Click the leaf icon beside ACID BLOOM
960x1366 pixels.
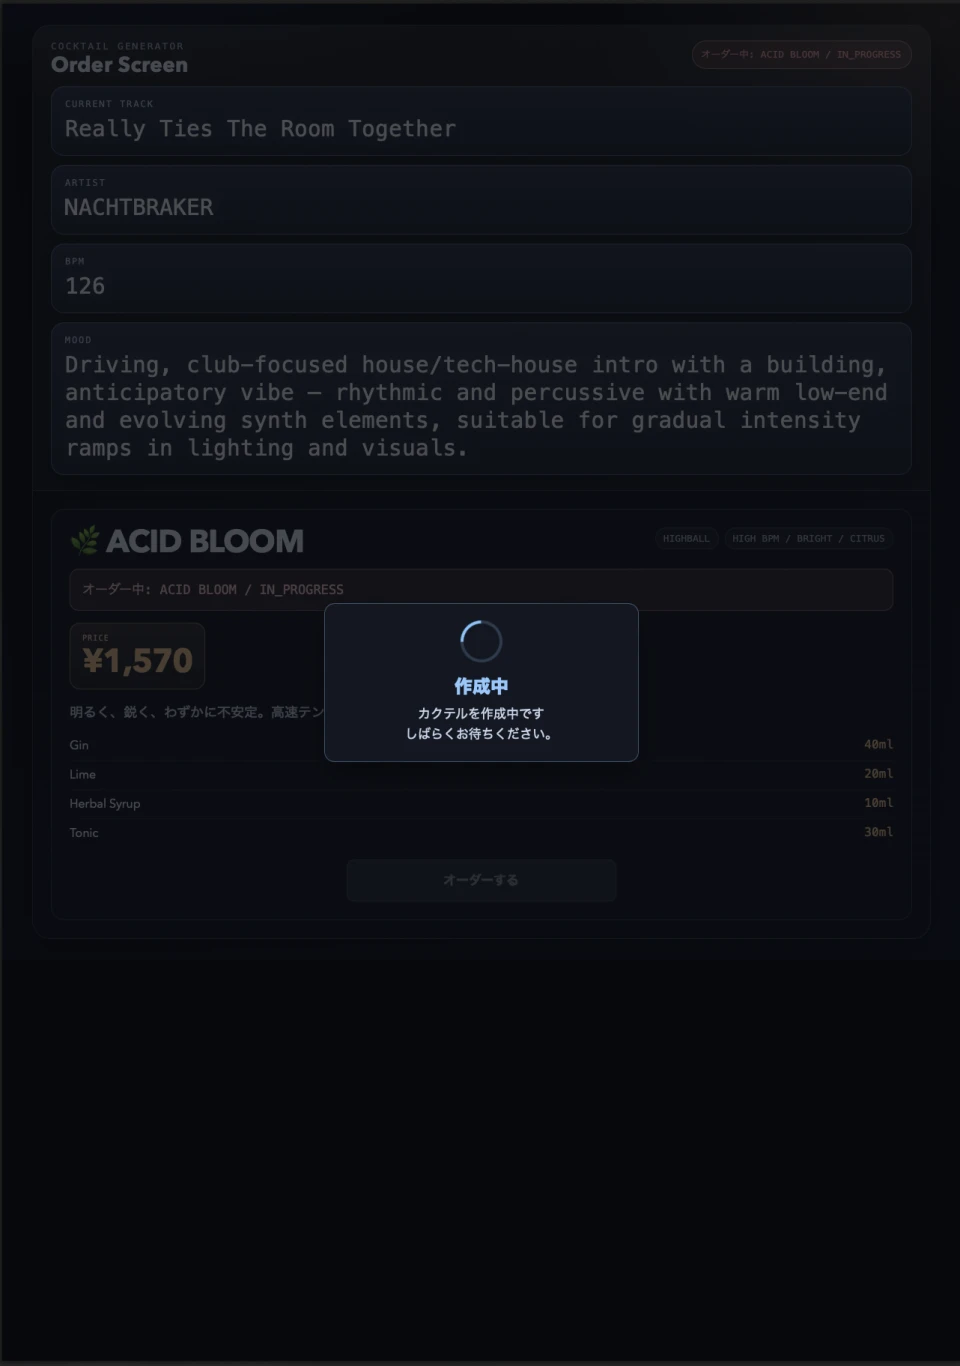[86, 540]
